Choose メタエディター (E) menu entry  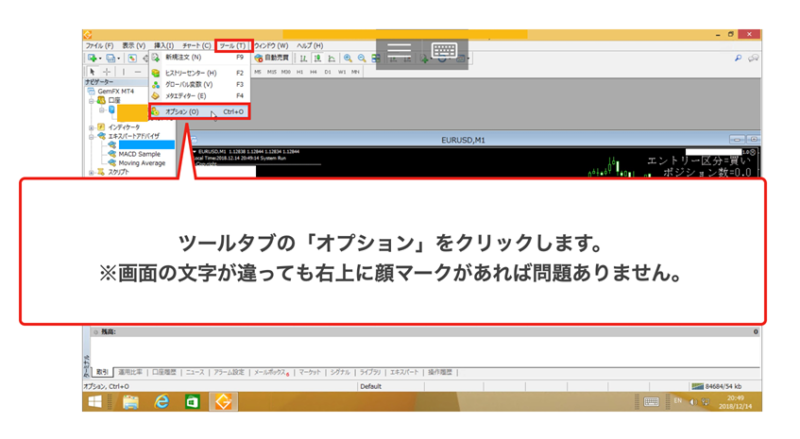(199, 96)
